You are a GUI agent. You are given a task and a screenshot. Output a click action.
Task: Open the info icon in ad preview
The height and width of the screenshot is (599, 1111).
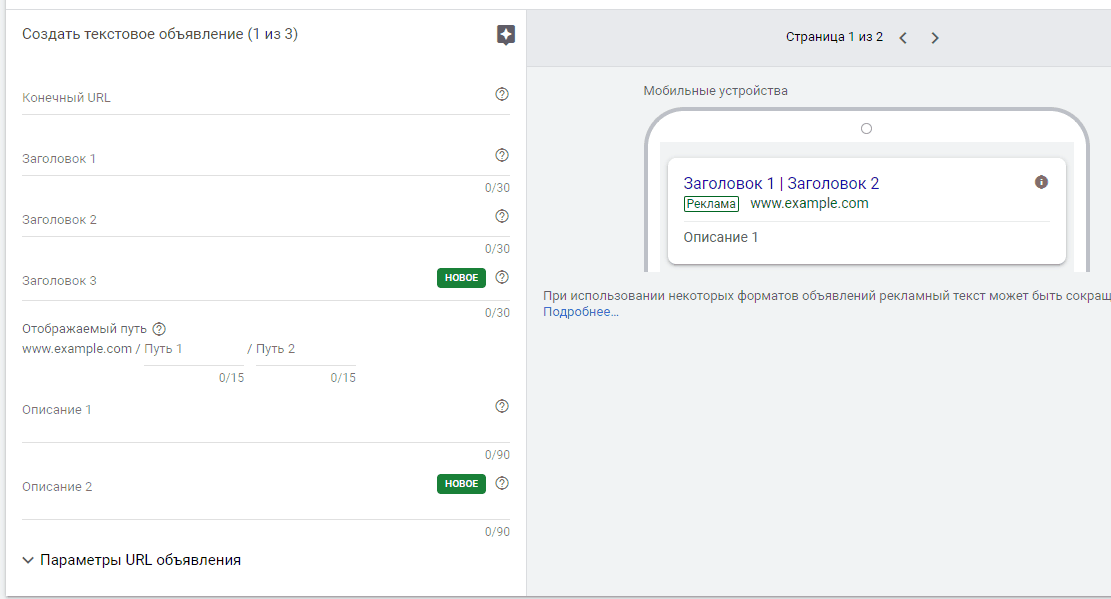1041,182
